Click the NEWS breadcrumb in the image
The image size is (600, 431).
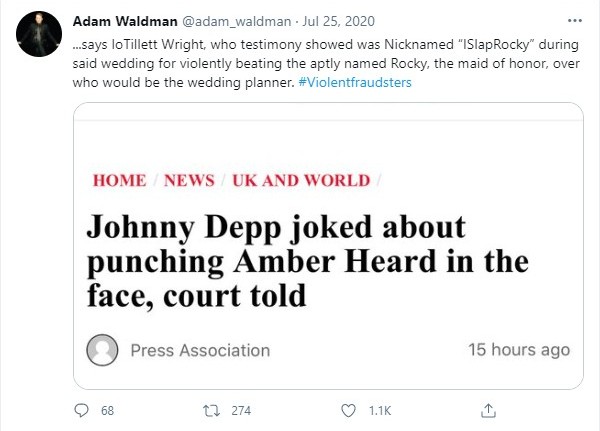click(x=189, y=180)
